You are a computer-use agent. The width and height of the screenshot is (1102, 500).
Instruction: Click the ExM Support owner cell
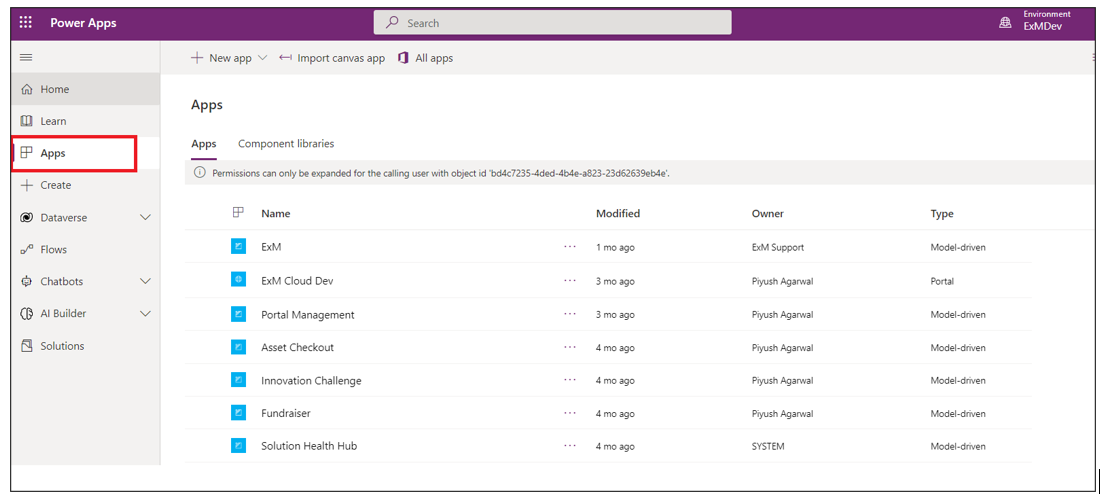pos(778,248)
